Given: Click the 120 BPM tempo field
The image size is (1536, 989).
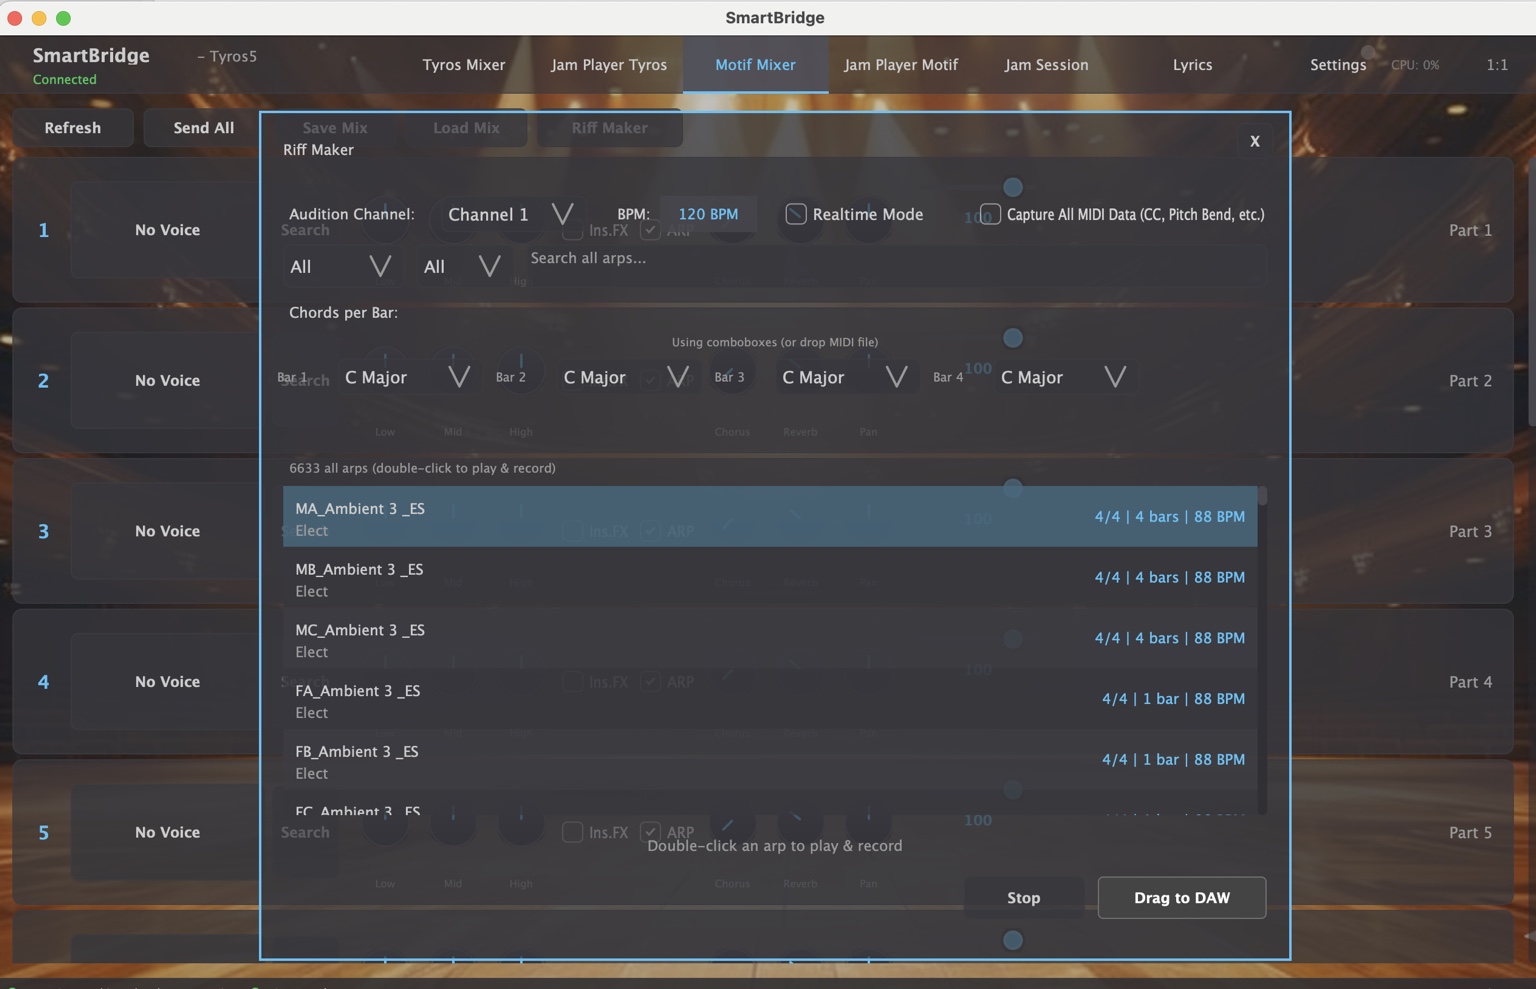Looking at the screenshot, I should point(708,214).
